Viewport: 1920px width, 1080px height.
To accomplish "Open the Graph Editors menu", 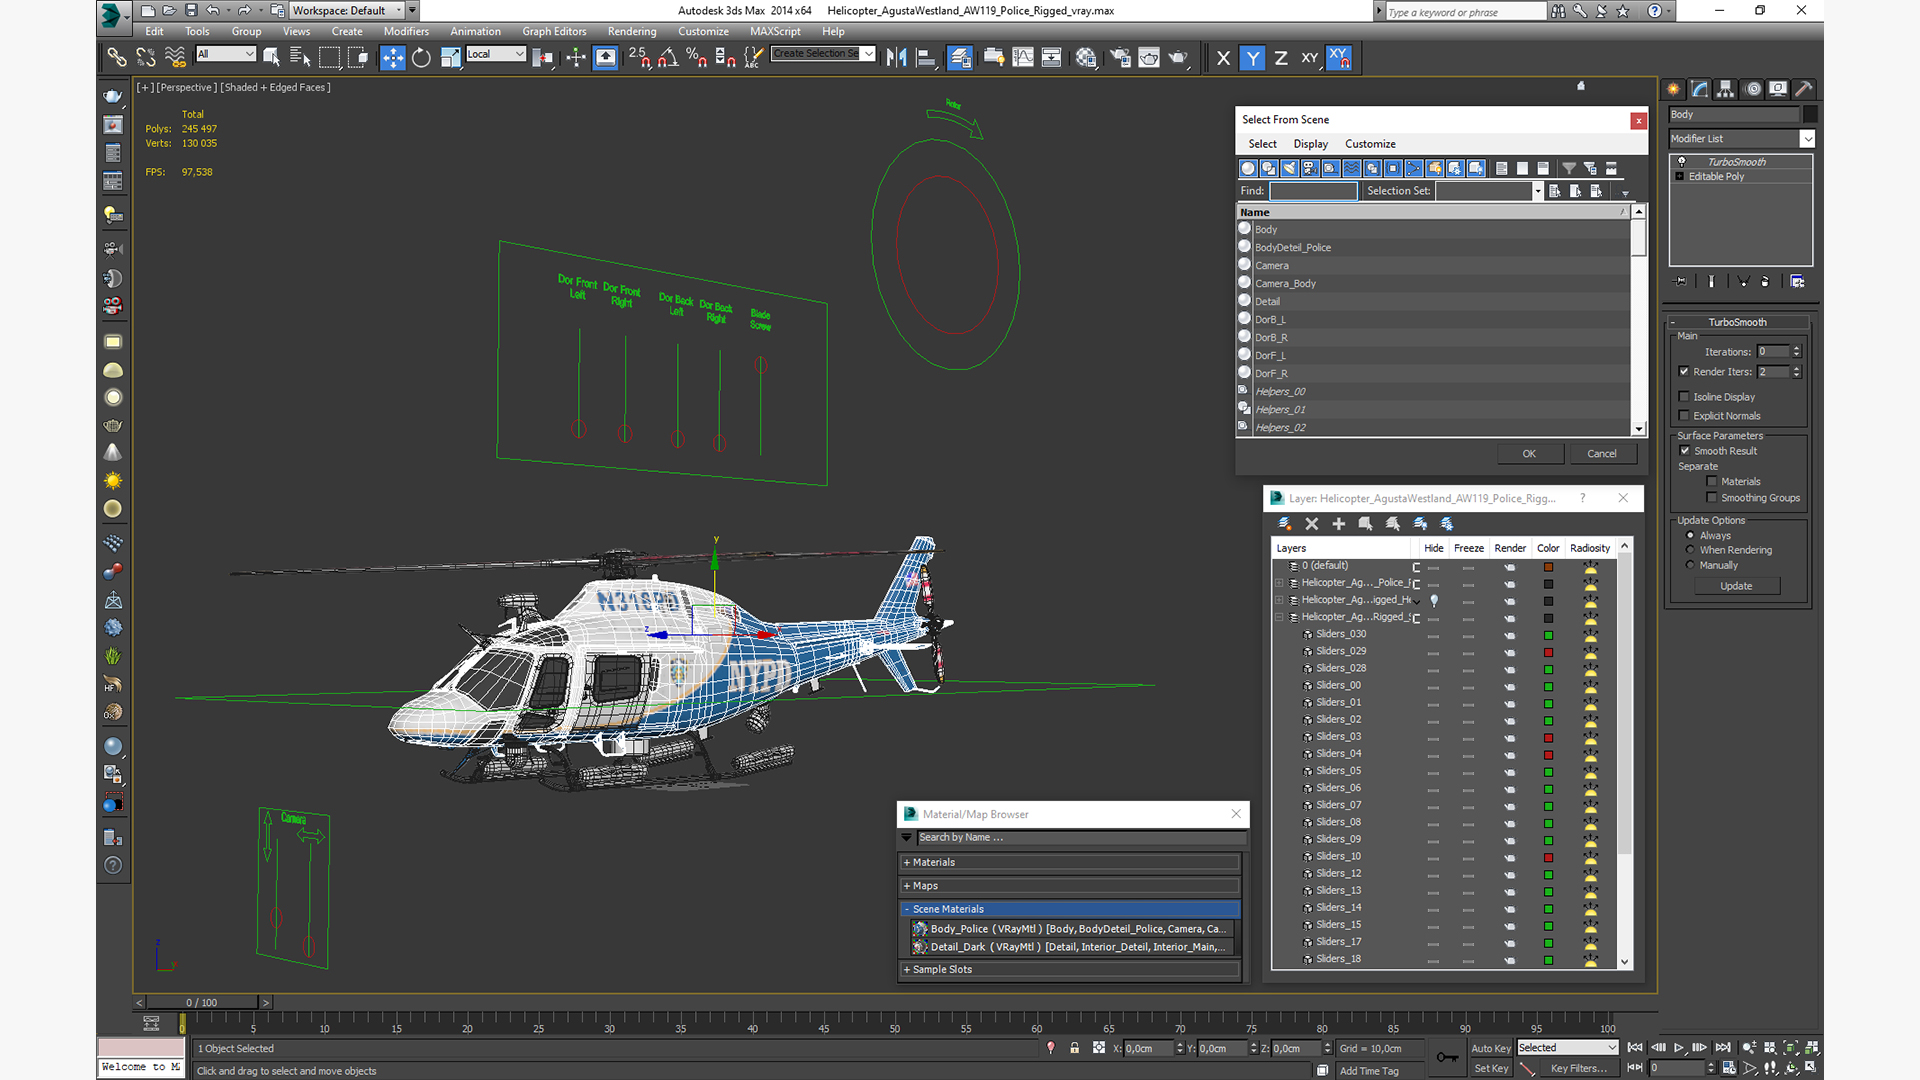I will pos(554,32).
